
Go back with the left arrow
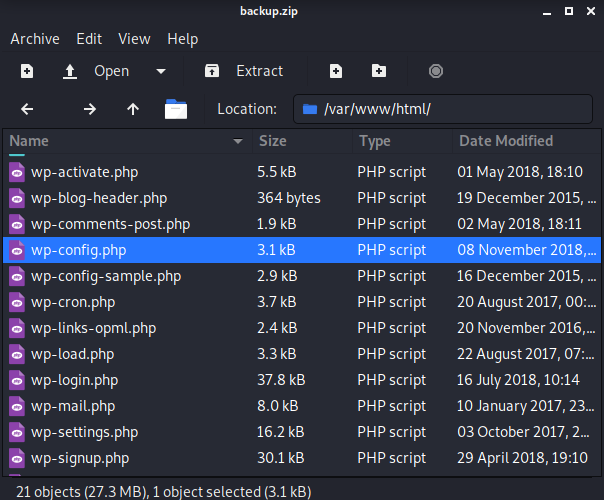pyautogui.click(x=27, y=109)
